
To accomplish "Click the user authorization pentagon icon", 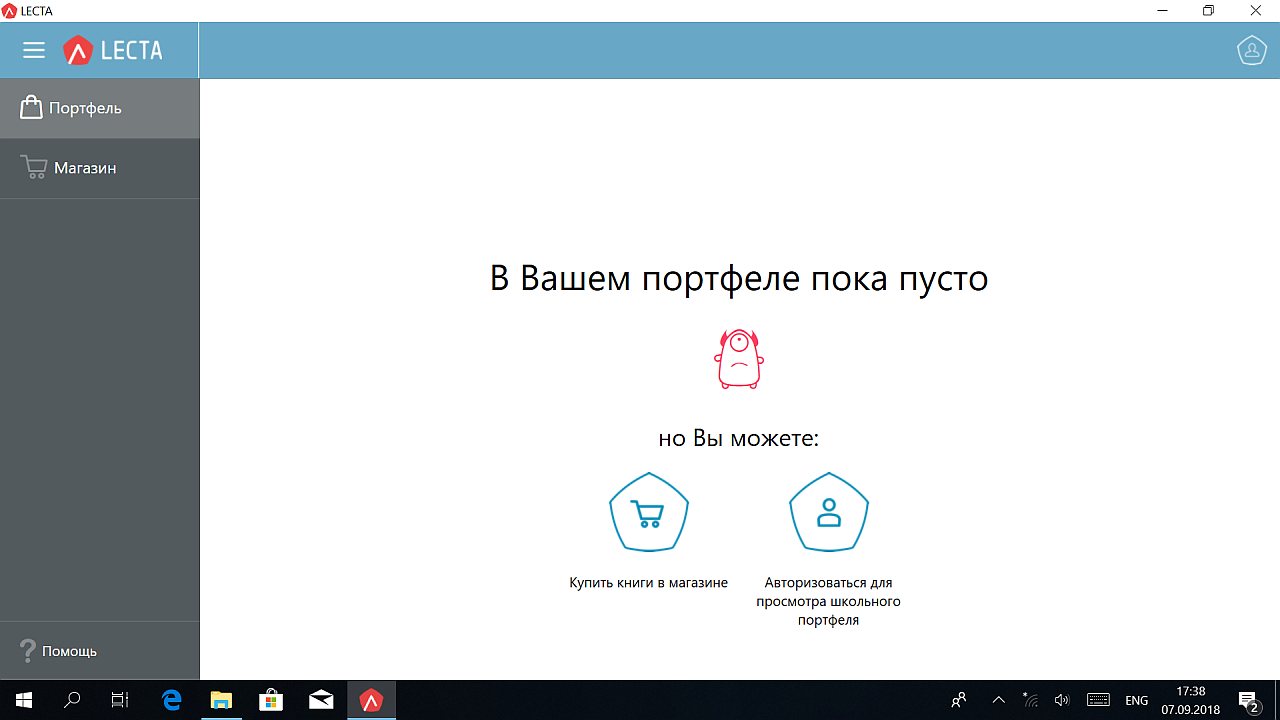I will click(829, 512).
